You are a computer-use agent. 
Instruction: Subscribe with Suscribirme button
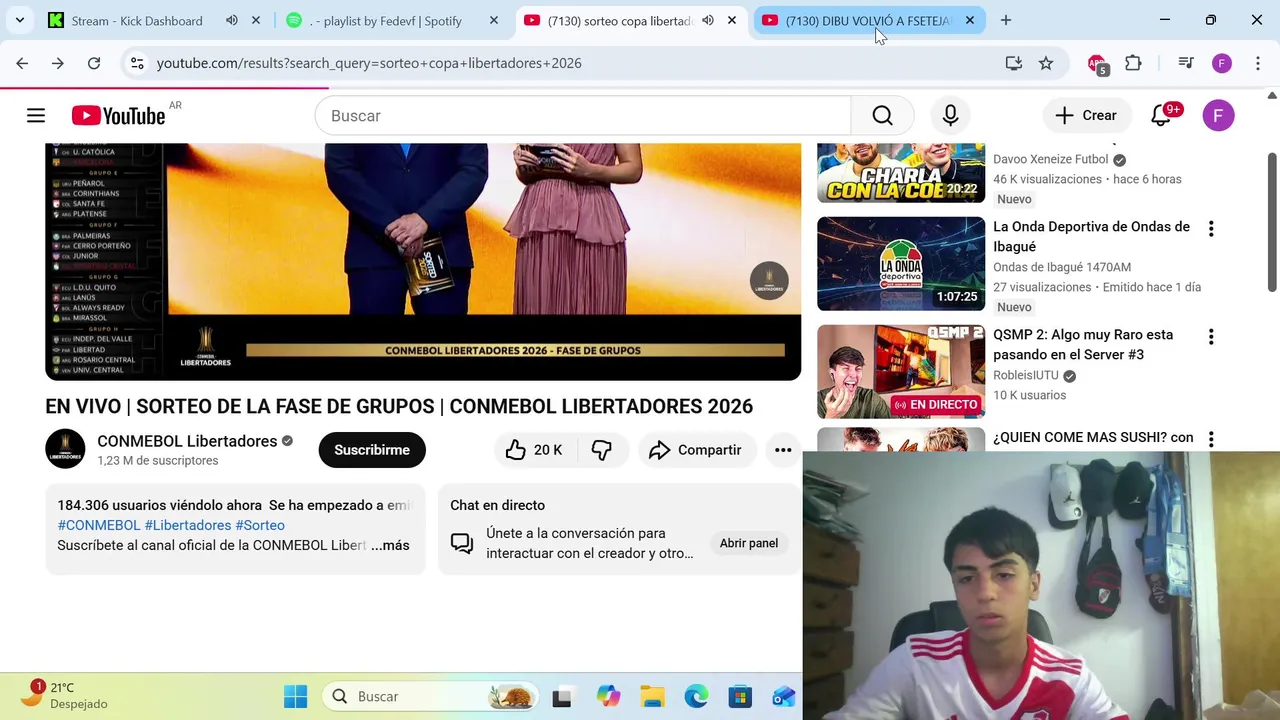372,450
